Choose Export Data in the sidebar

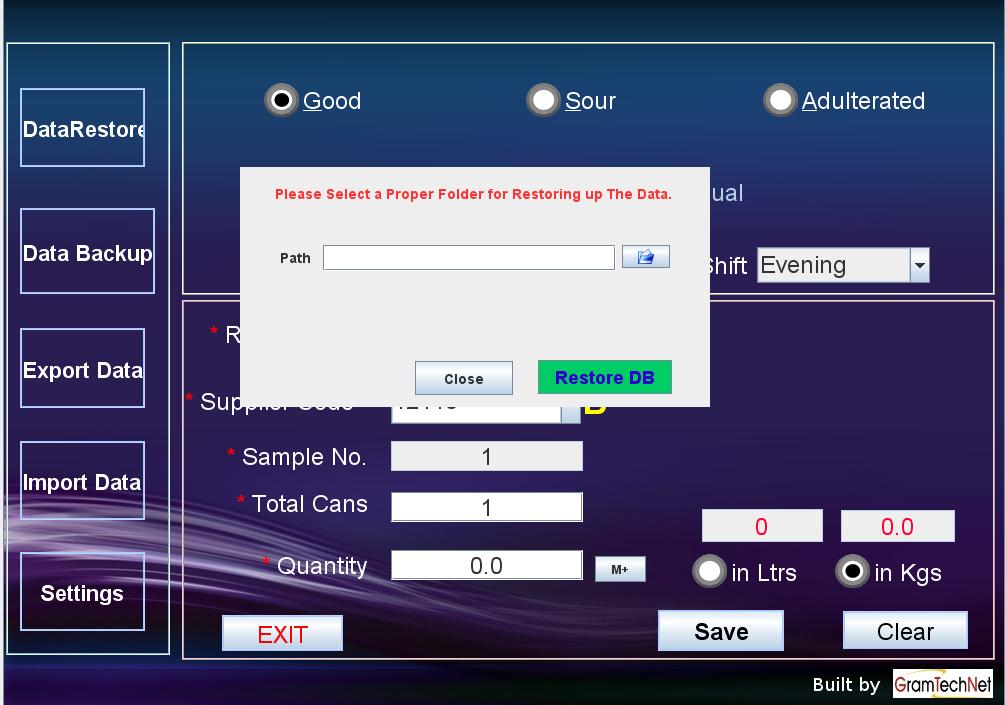[83, 369]
